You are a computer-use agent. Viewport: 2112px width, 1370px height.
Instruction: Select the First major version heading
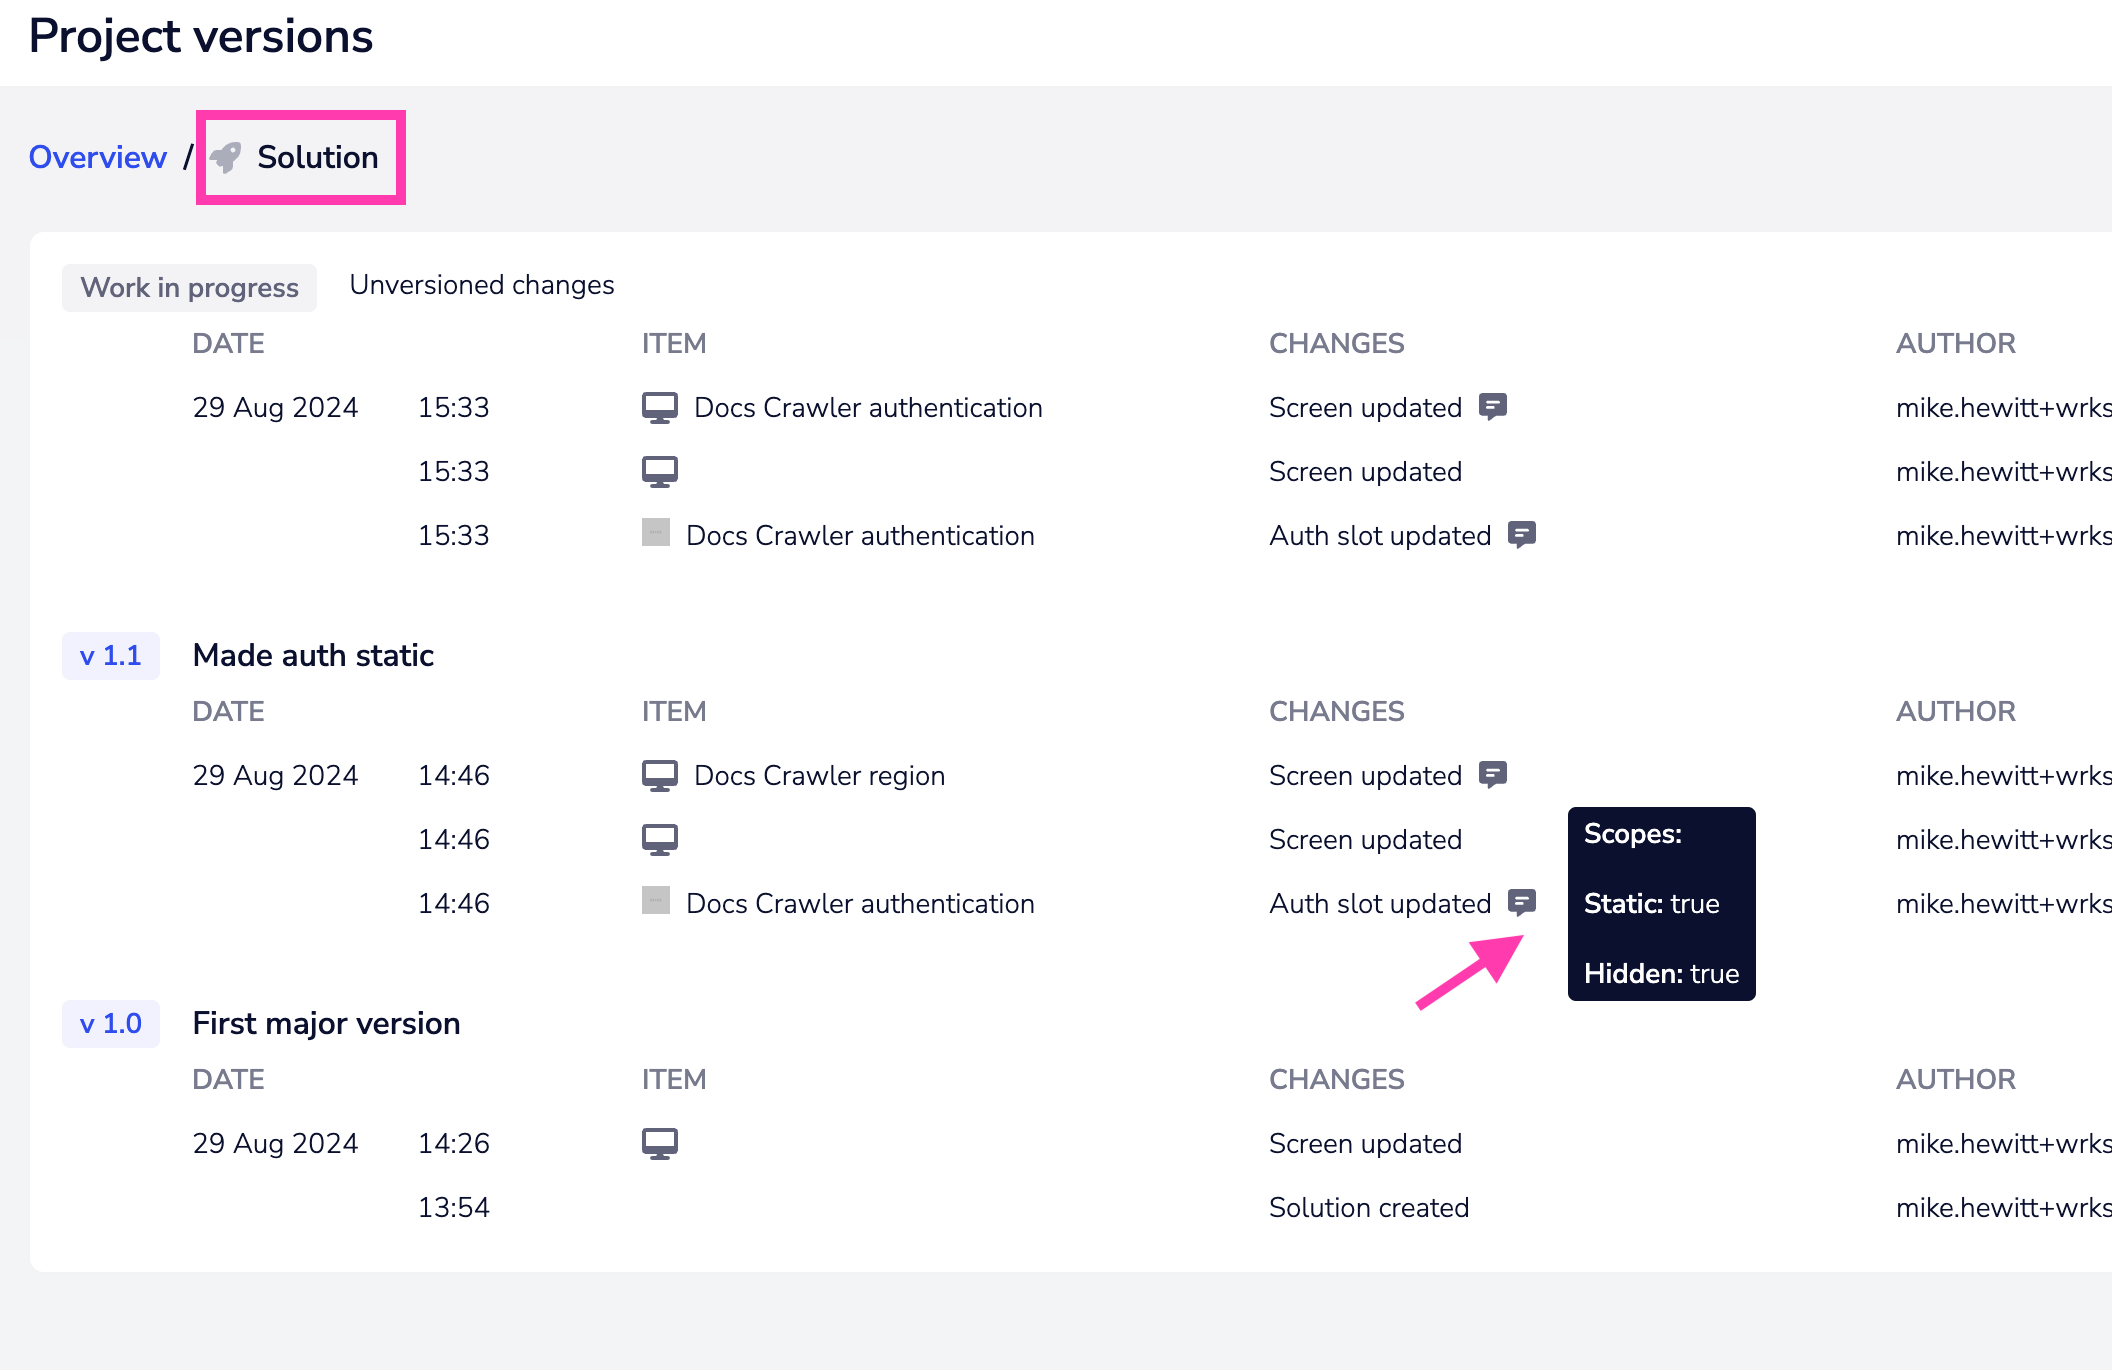(x=326, y=1022)
